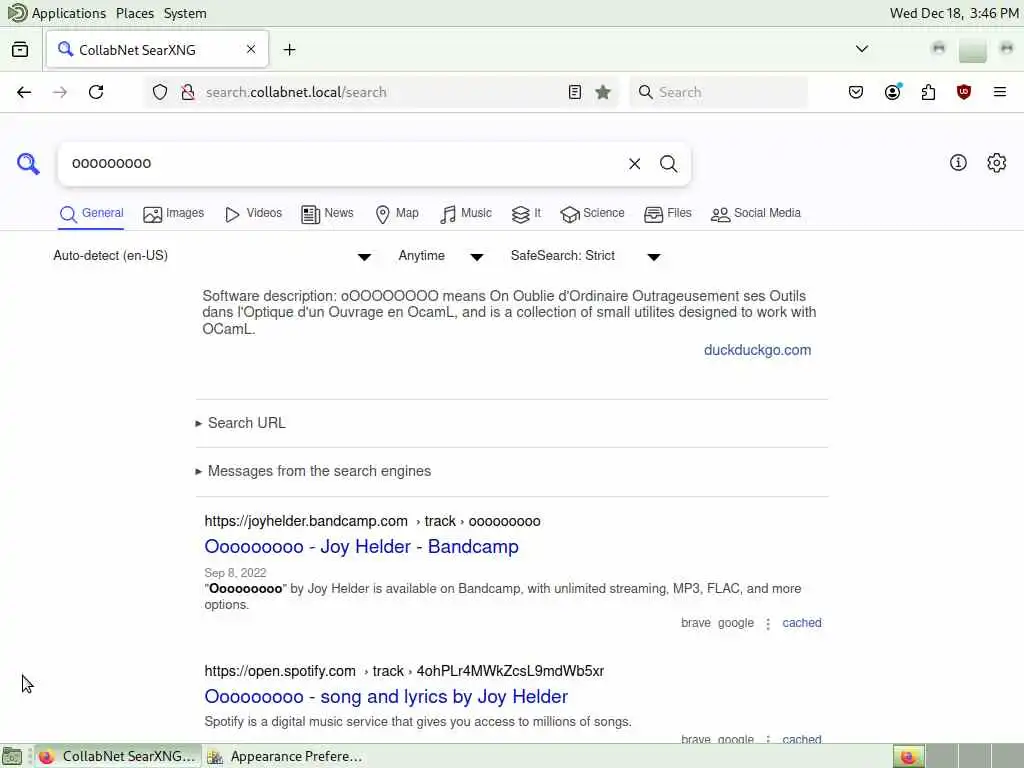Toggle reader view icon
The width and height of the screenshot is (1024, 768).
(575, 92)
